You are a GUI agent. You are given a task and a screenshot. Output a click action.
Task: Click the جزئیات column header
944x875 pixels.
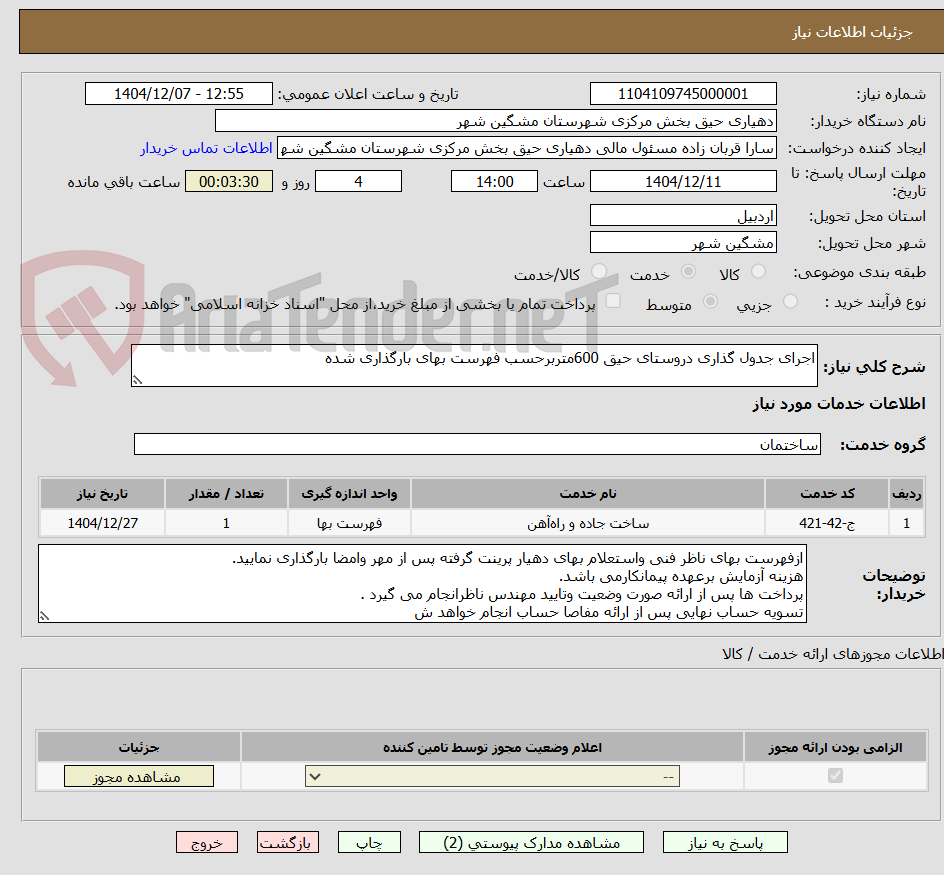point(138,747)
